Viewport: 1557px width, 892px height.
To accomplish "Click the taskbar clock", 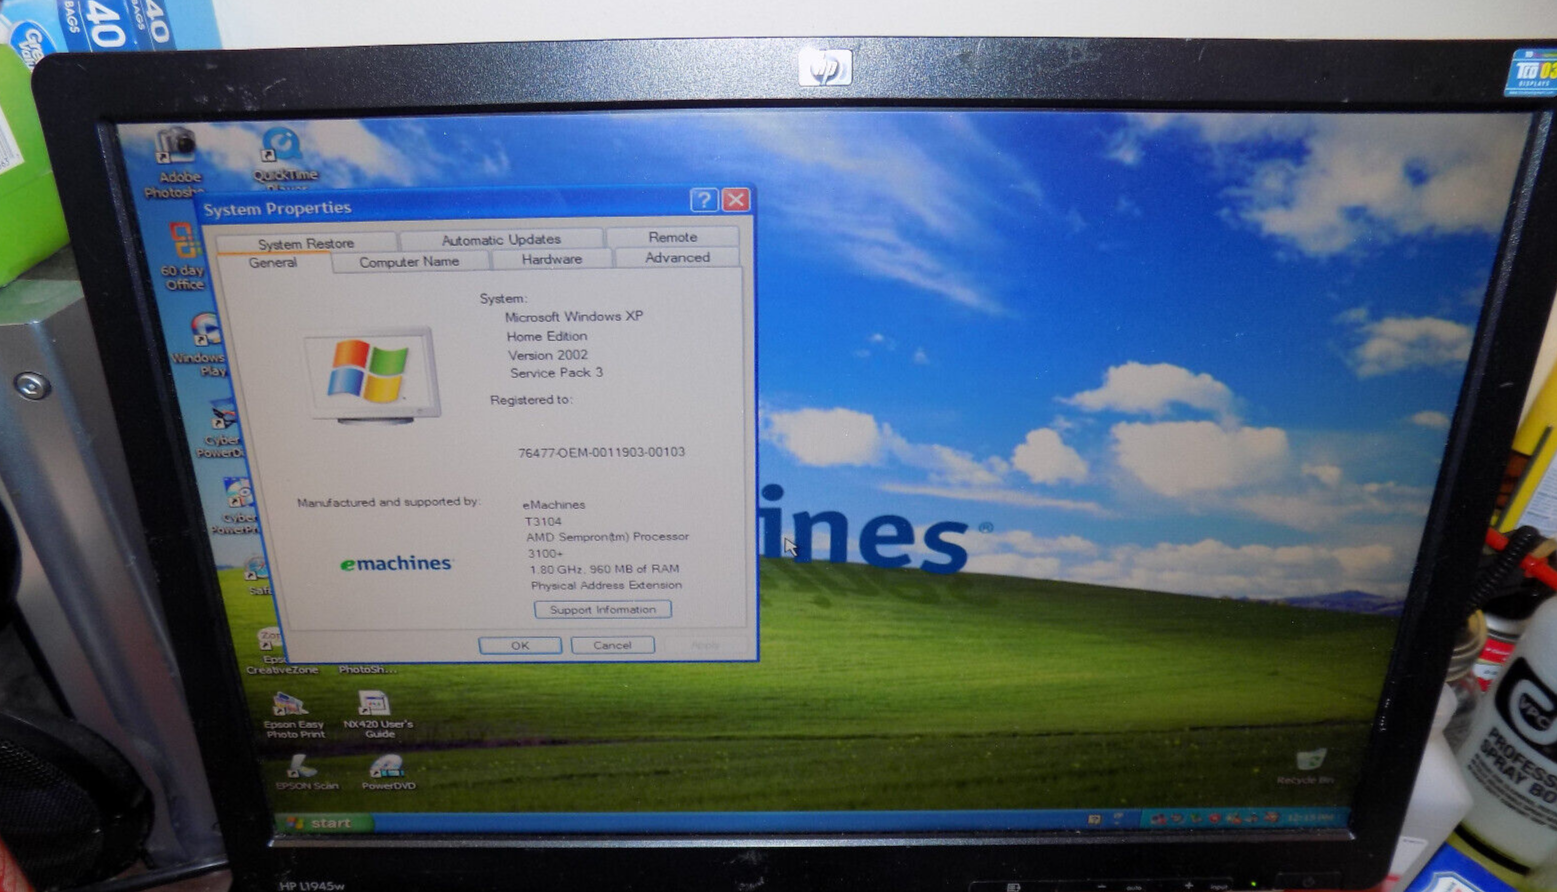I will click(1308, 818).
